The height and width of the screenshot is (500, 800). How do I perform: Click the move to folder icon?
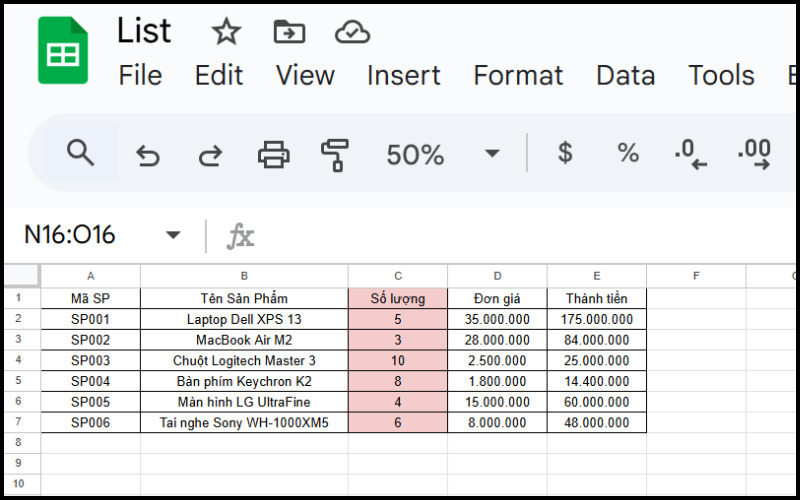tap(289, 32)
